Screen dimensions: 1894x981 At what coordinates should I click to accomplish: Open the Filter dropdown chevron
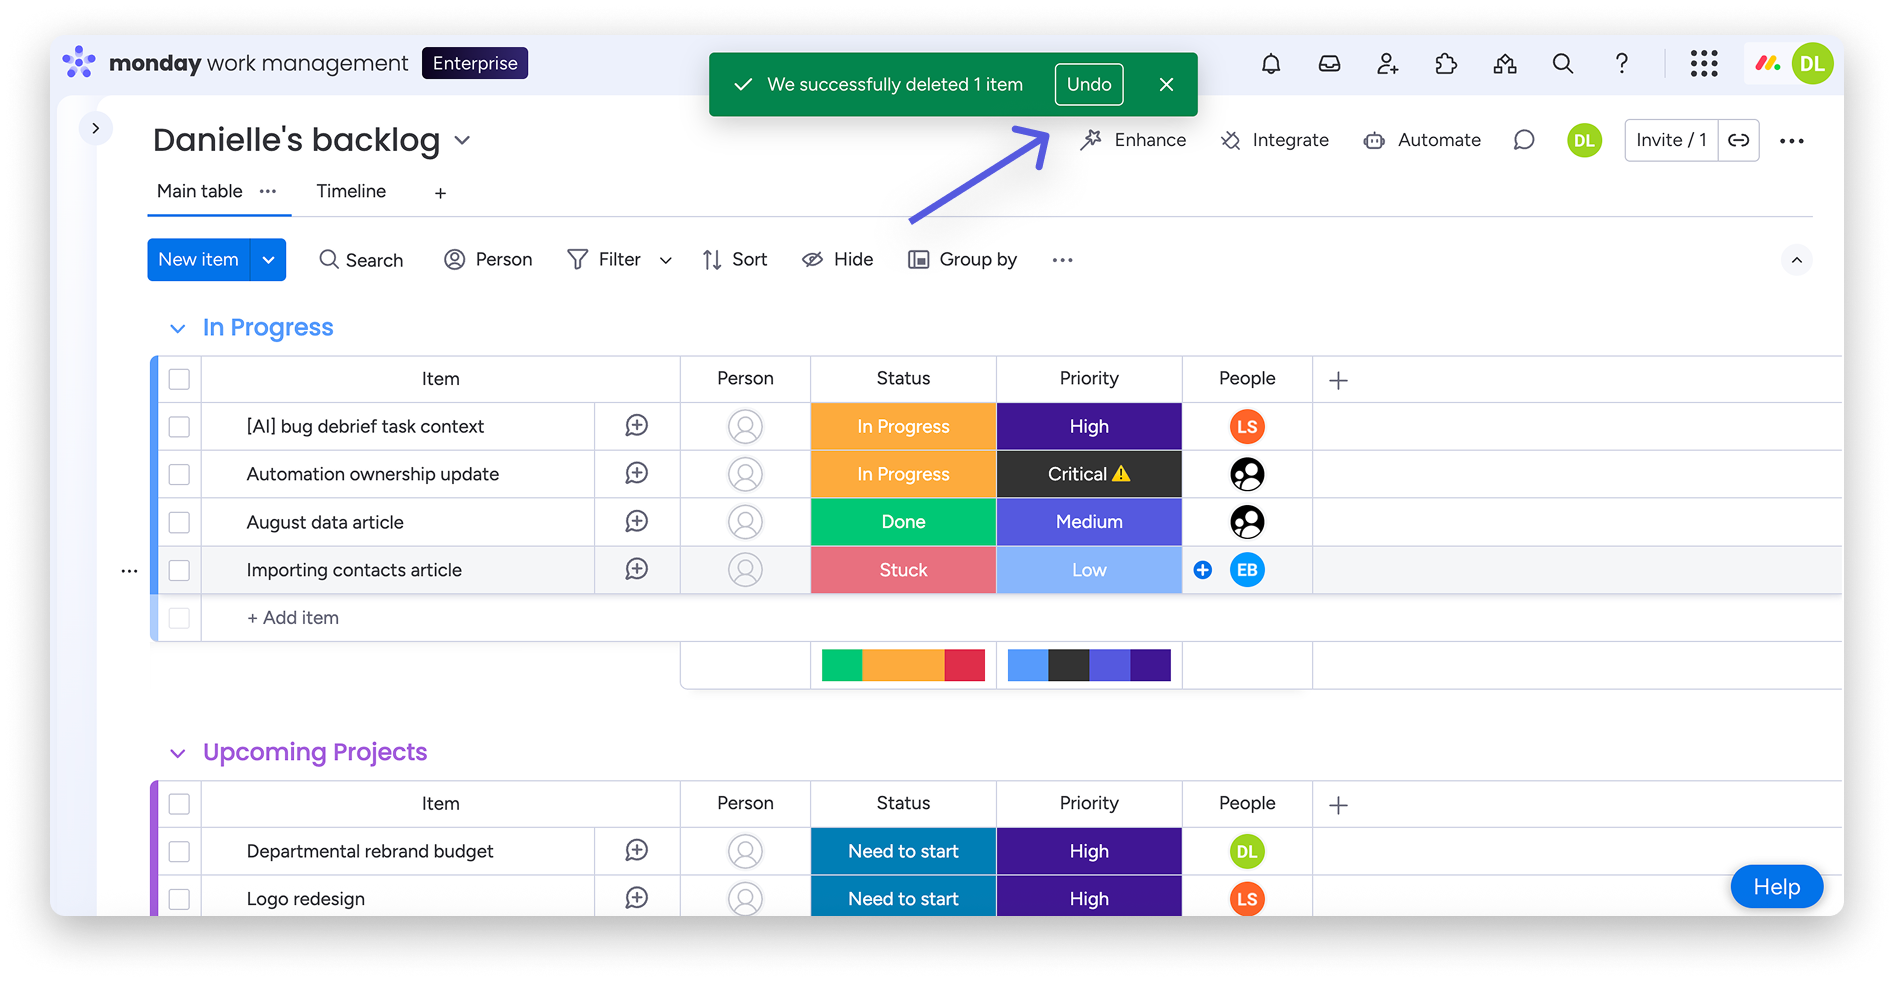[665, 259]
